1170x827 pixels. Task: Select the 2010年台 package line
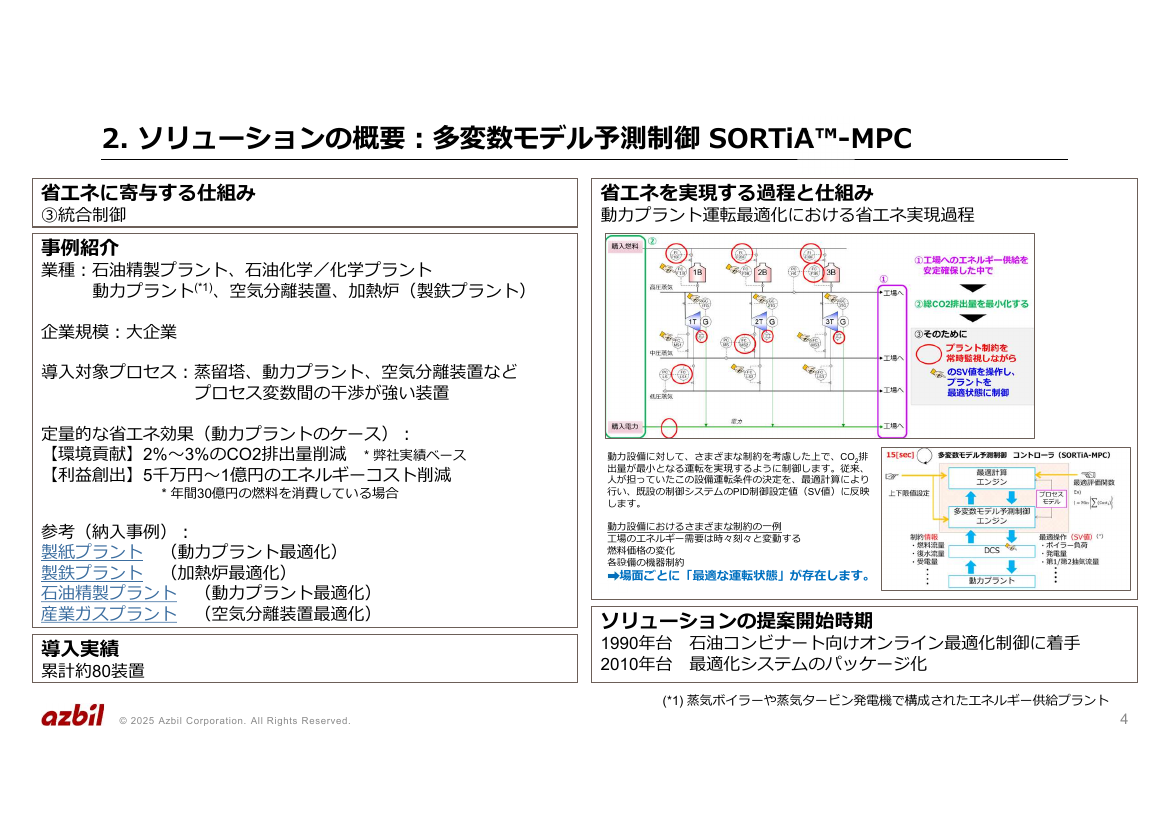(x=763, y=664)
